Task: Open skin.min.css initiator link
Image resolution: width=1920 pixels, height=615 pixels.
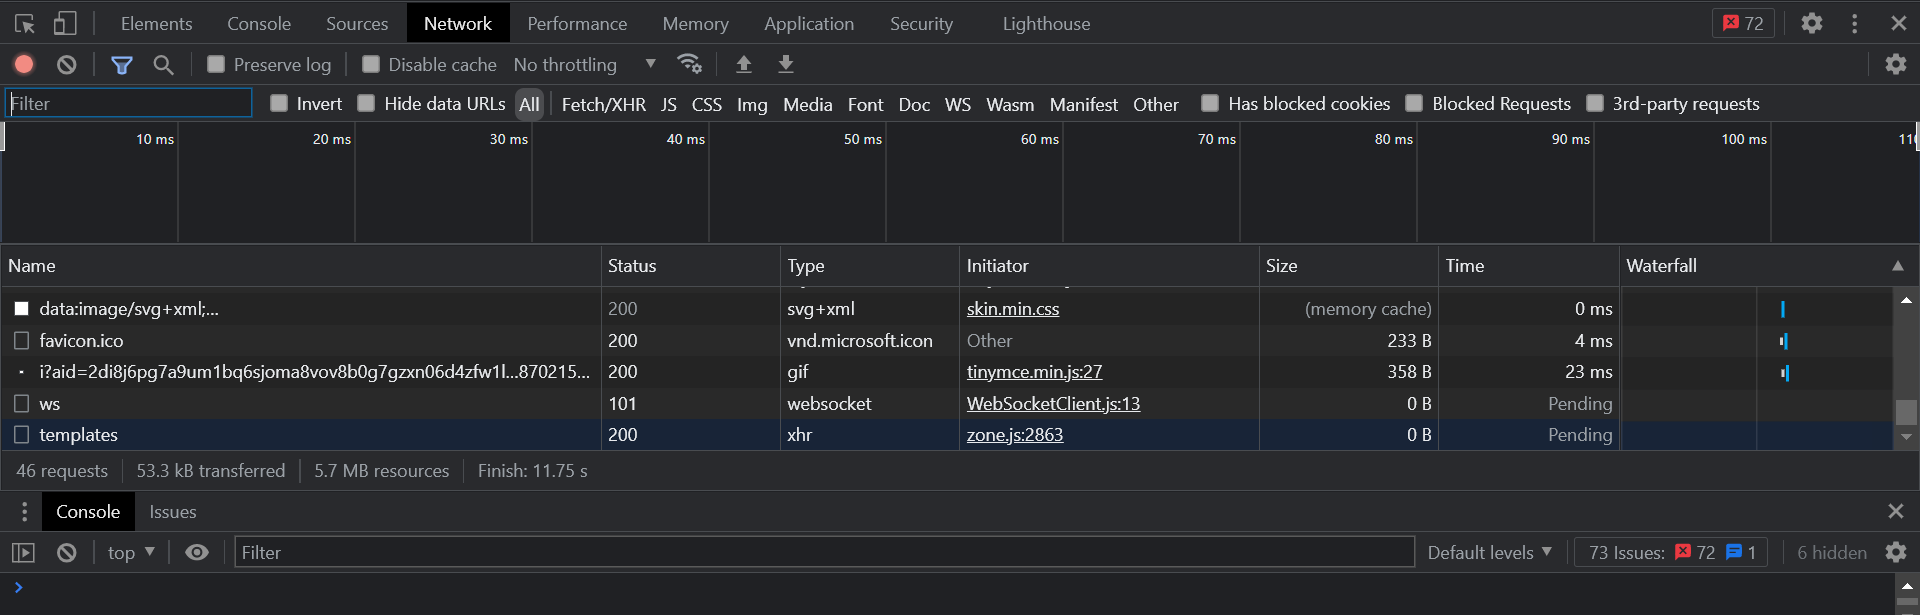Action: (x=1013, y=309)
